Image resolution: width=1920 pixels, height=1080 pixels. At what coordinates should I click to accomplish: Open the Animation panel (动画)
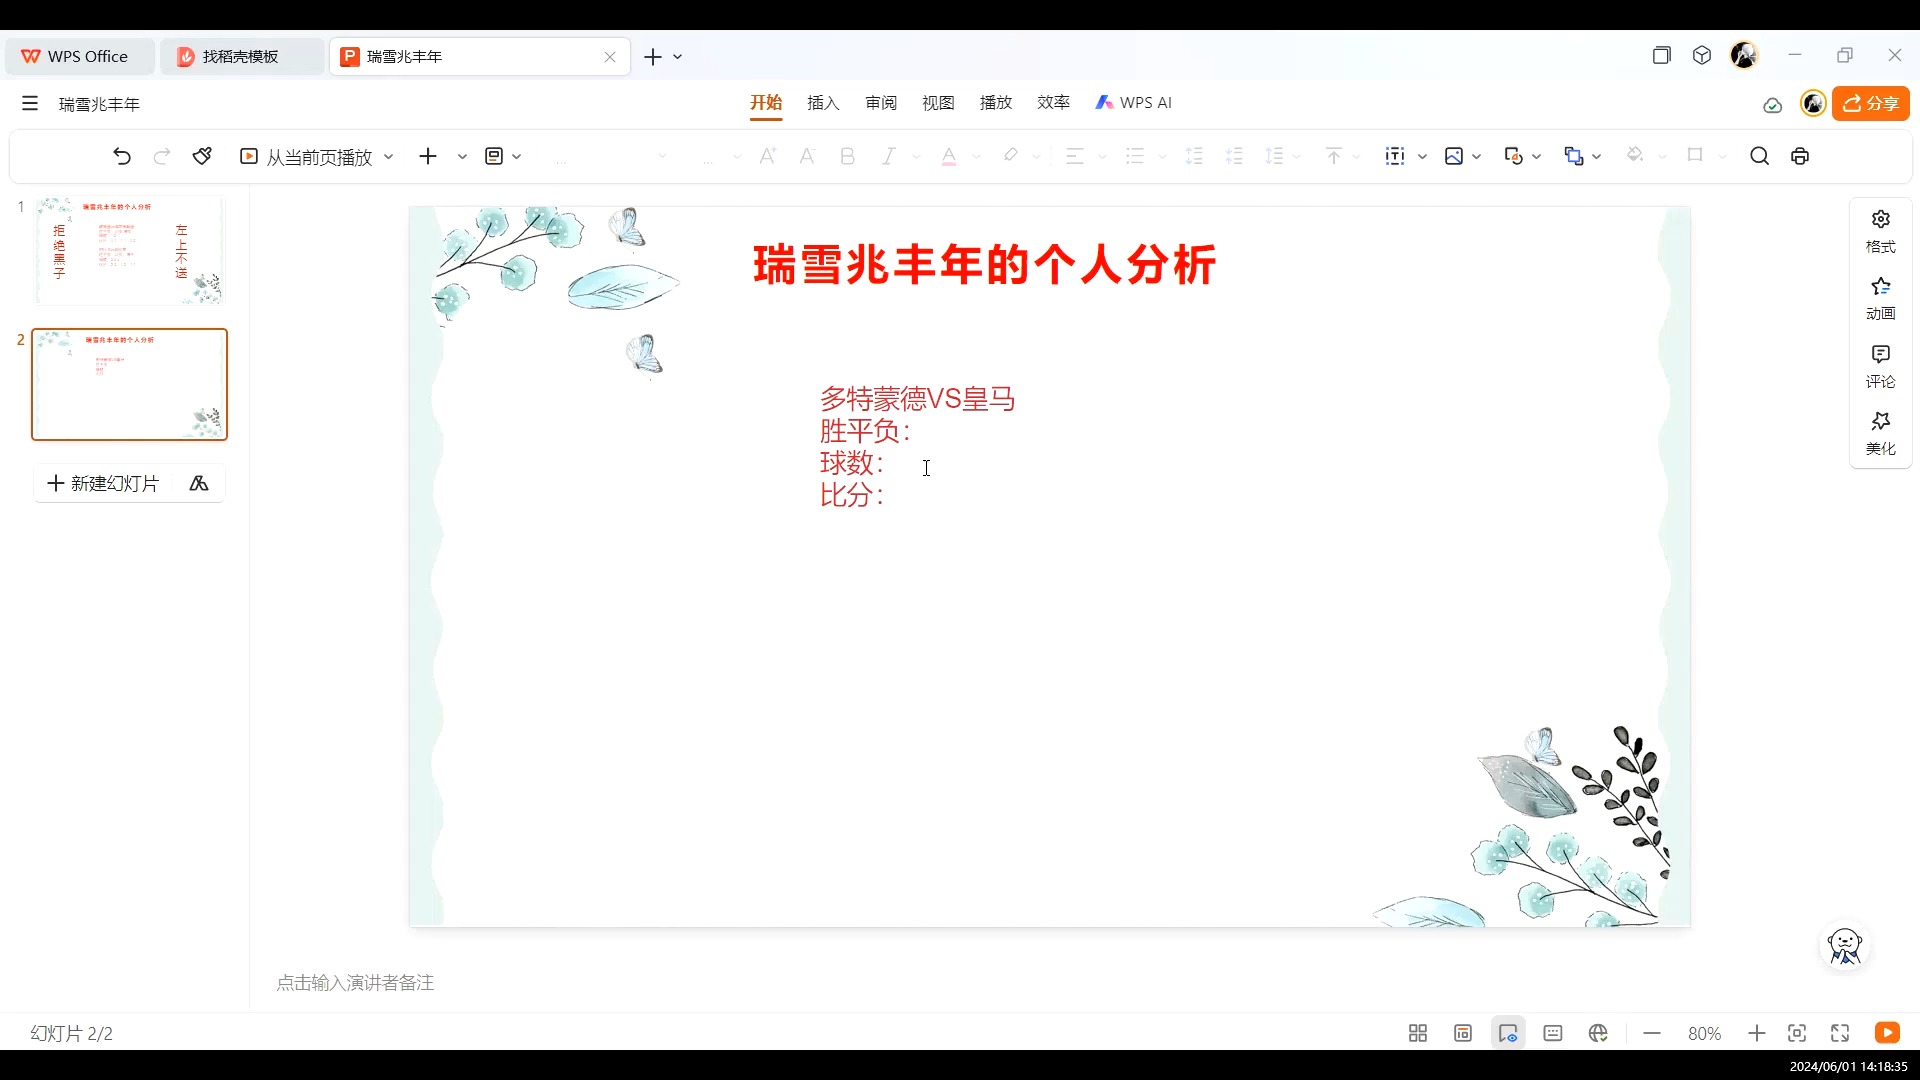[x=1880, y=299]
